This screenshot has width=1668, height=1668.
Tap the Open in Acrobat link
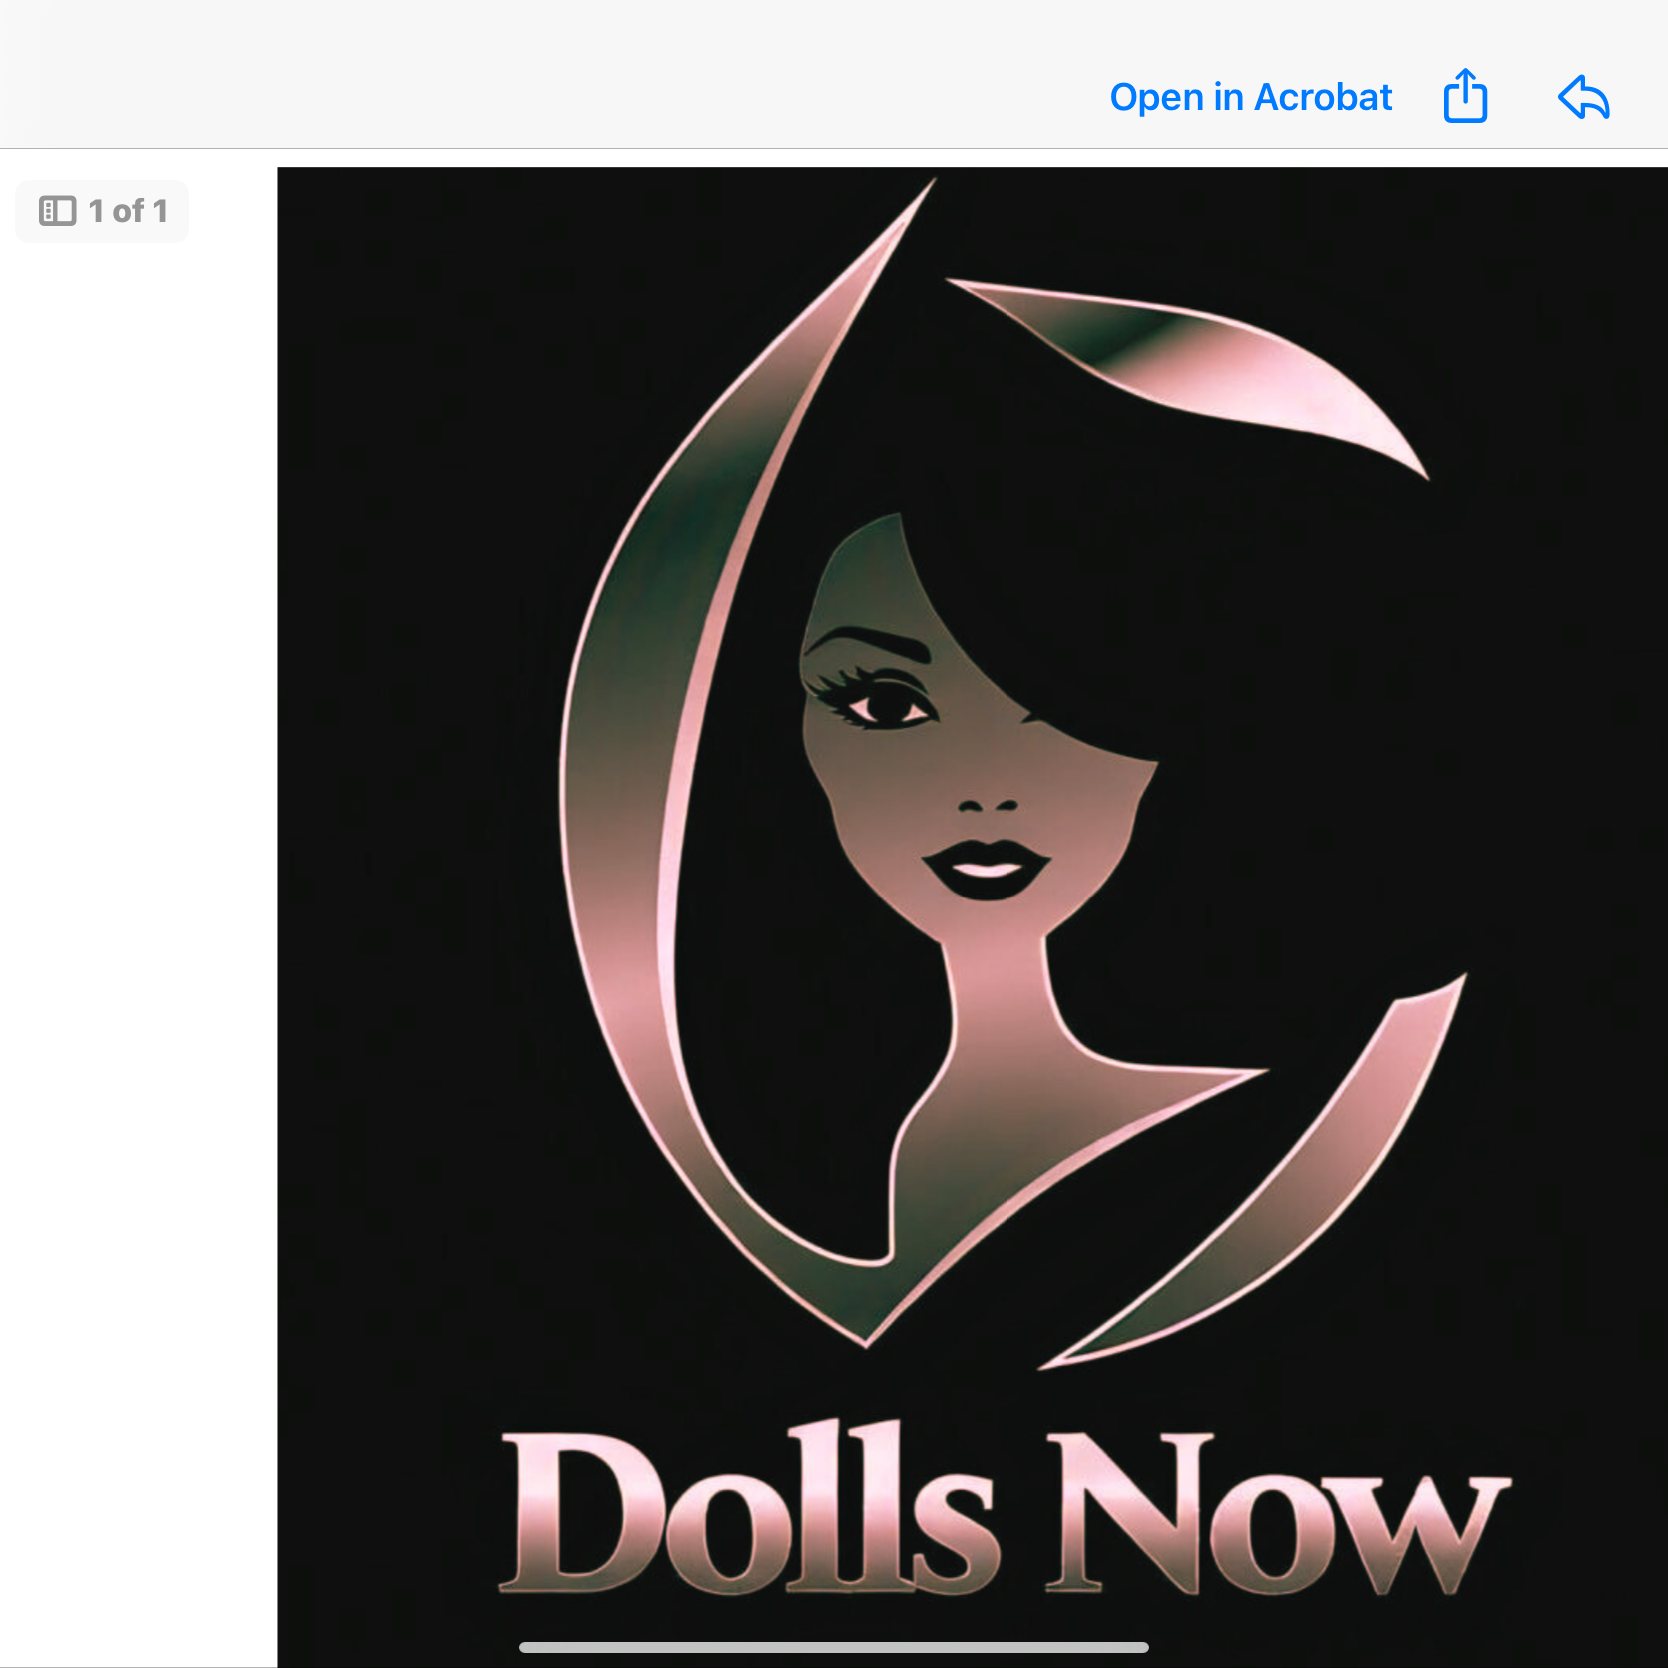(1250, 97)
